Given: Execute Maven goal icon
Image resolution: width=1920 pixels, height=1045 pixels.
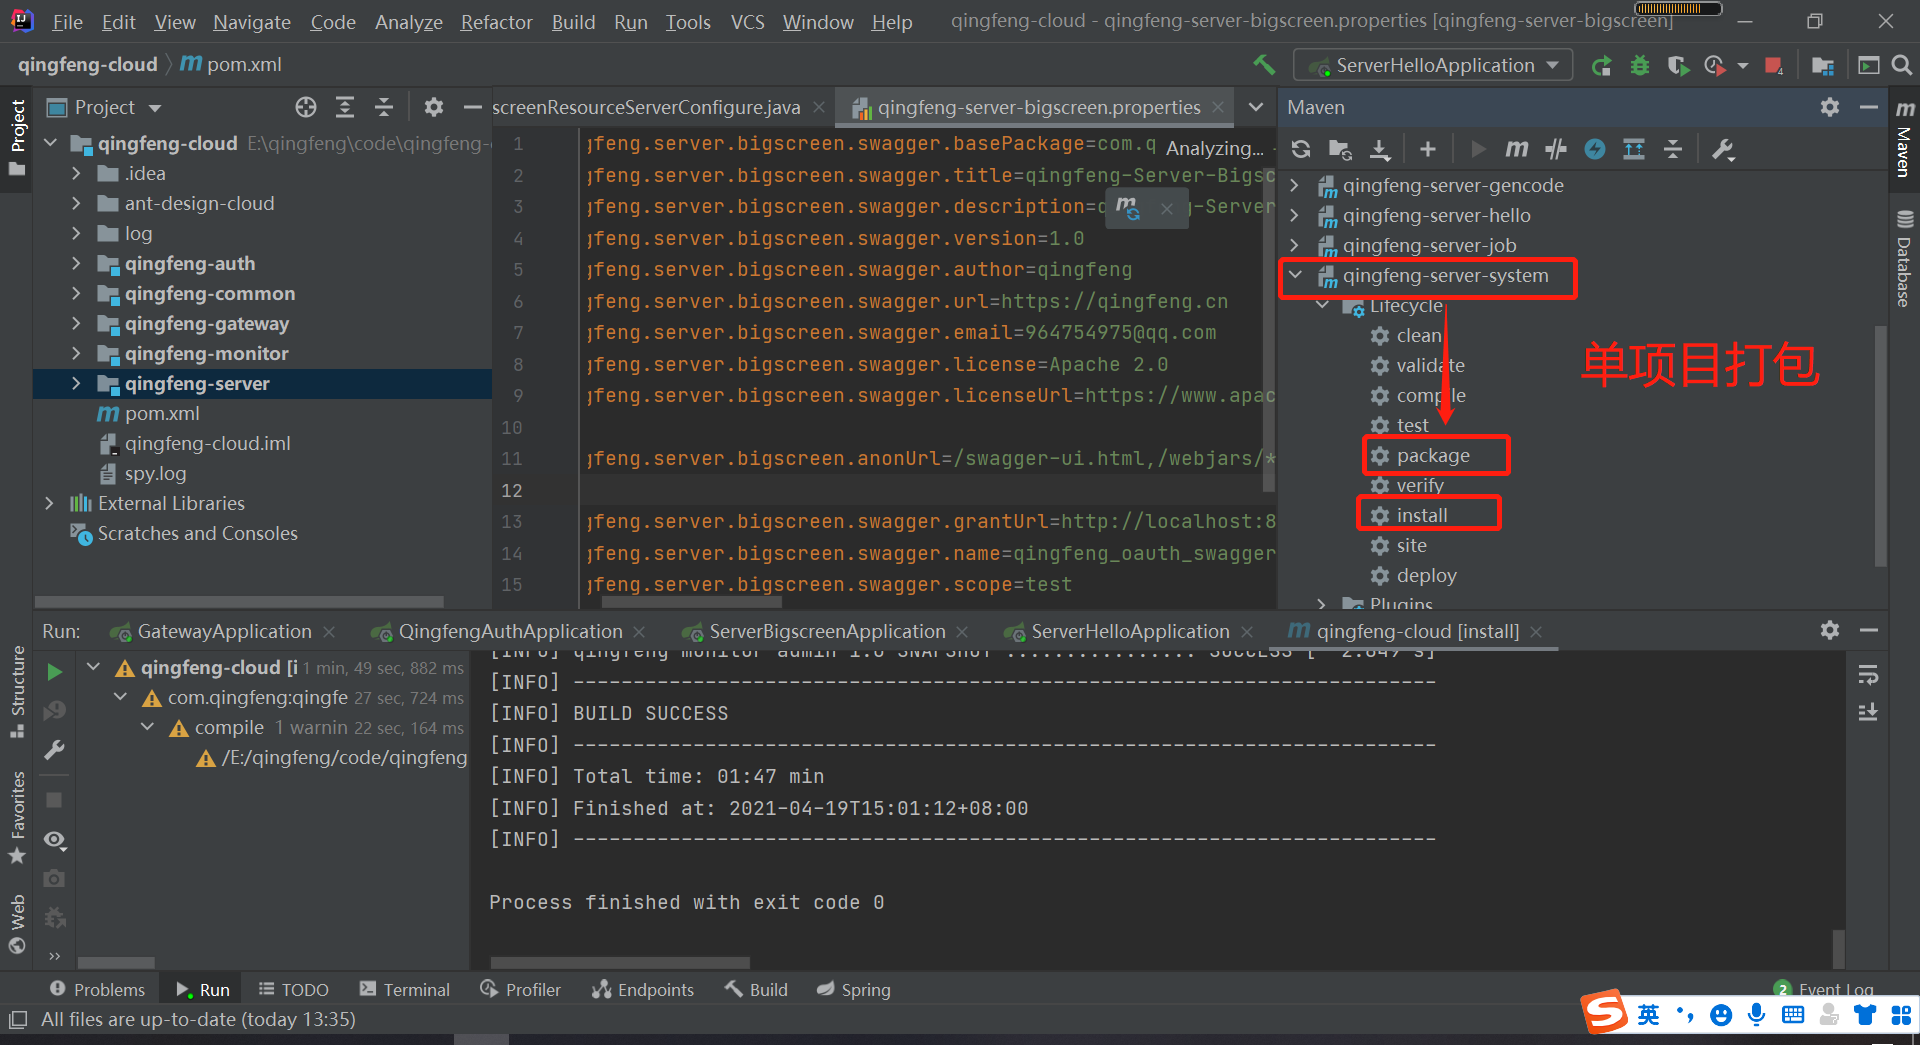Looking at the screenshot, I should pyautogui.click(x=1517, y=149).
